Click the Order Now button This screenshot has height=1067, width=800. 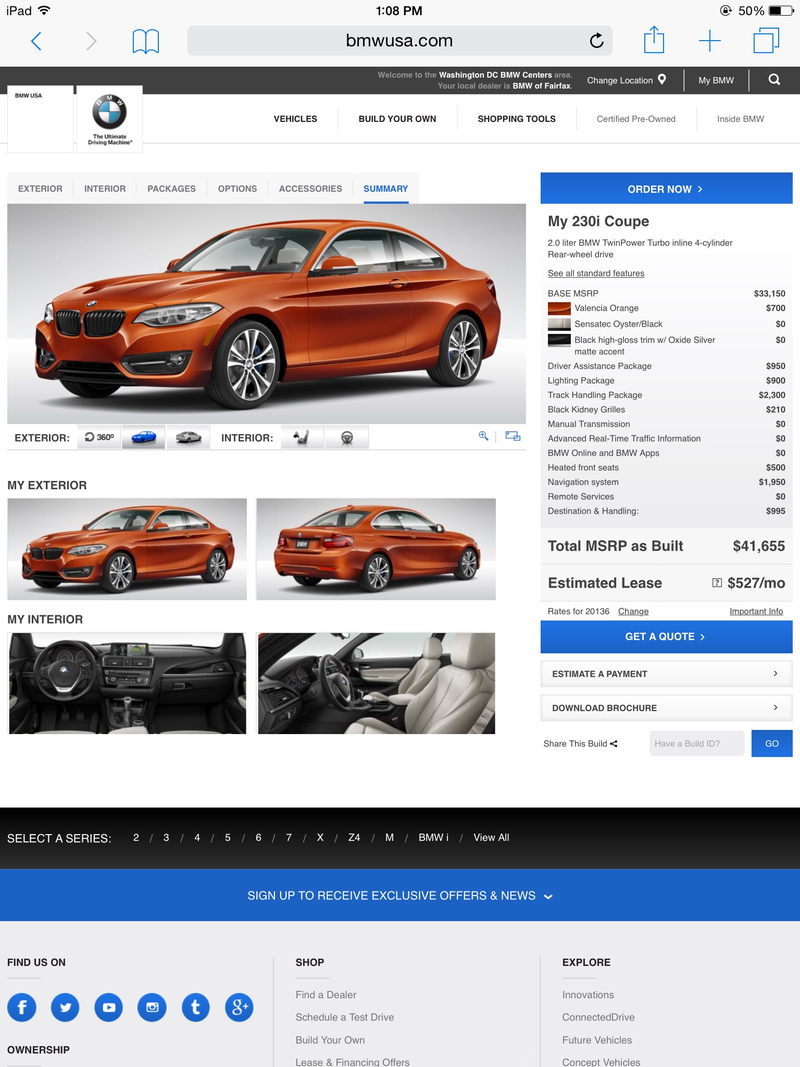(666, 188)
